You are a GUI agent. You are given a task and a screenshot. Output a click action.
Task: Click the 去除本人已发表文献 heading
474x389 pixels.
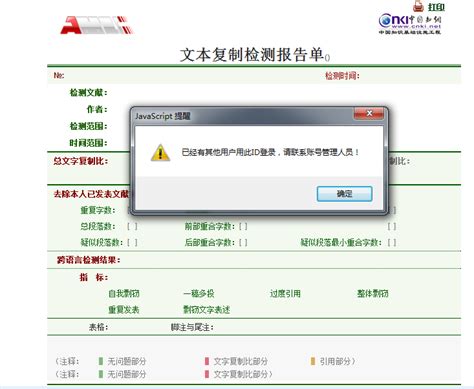click(91, 194)
